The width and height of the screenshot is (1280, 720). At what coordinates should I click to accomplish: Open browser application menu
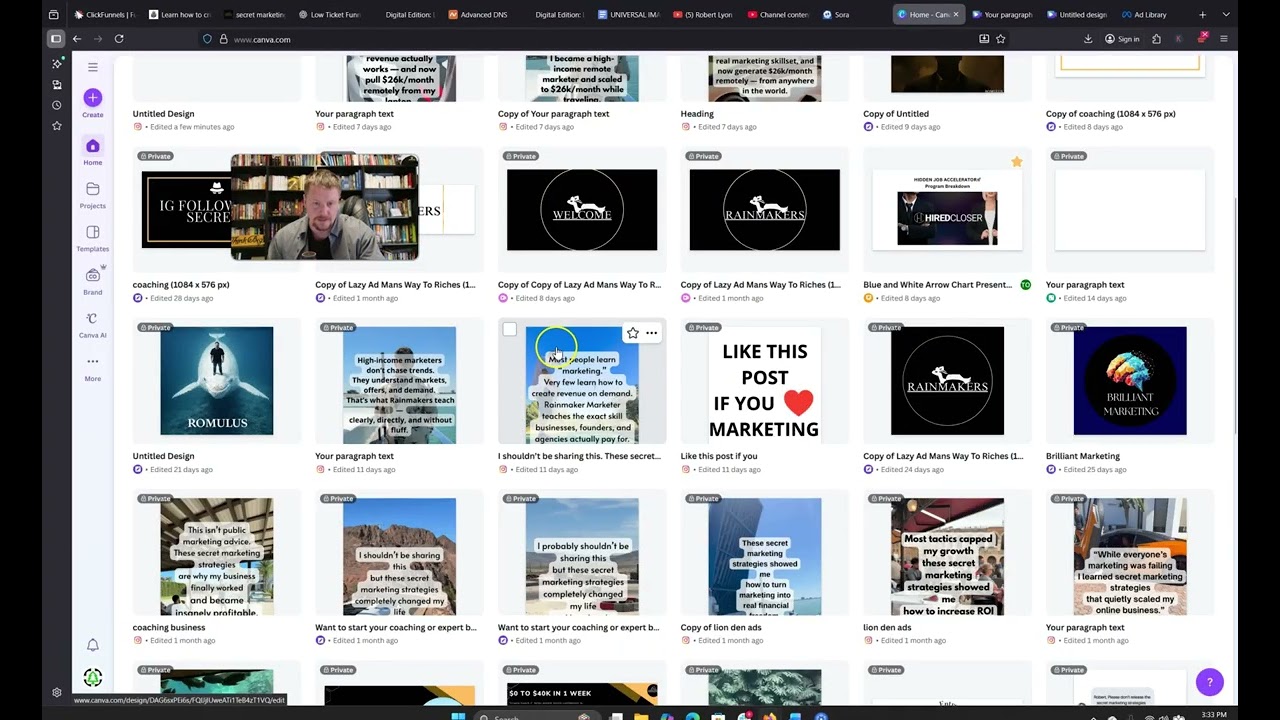1223,39
